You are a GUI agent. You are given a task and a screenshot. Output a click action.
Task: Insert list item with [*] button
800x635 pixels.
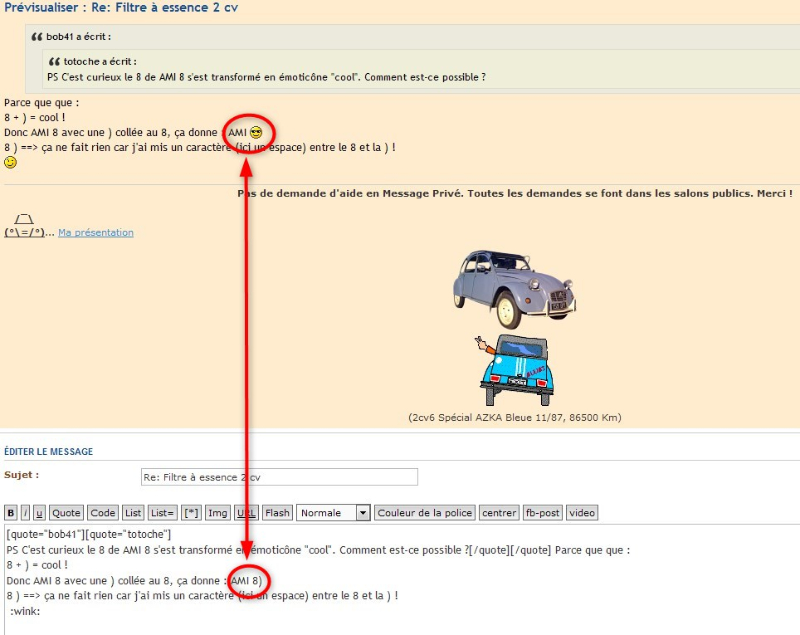191,513
